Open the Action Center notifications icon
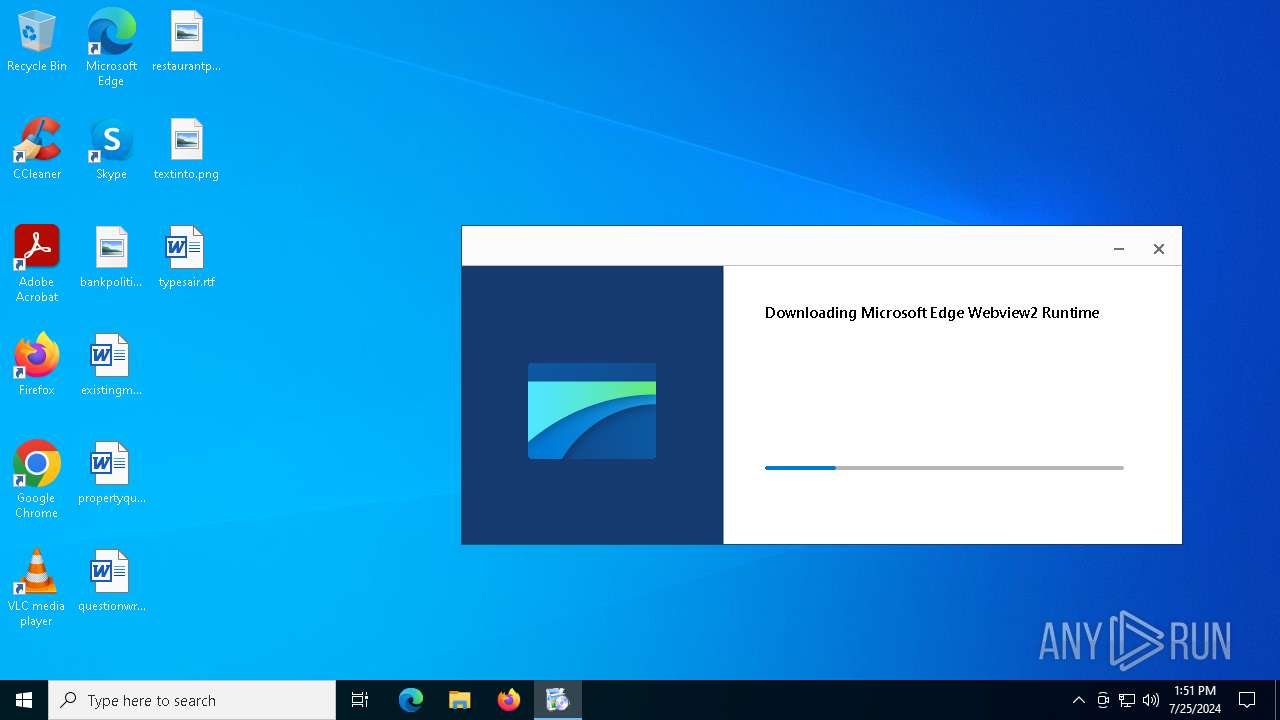 point(1247,700)
